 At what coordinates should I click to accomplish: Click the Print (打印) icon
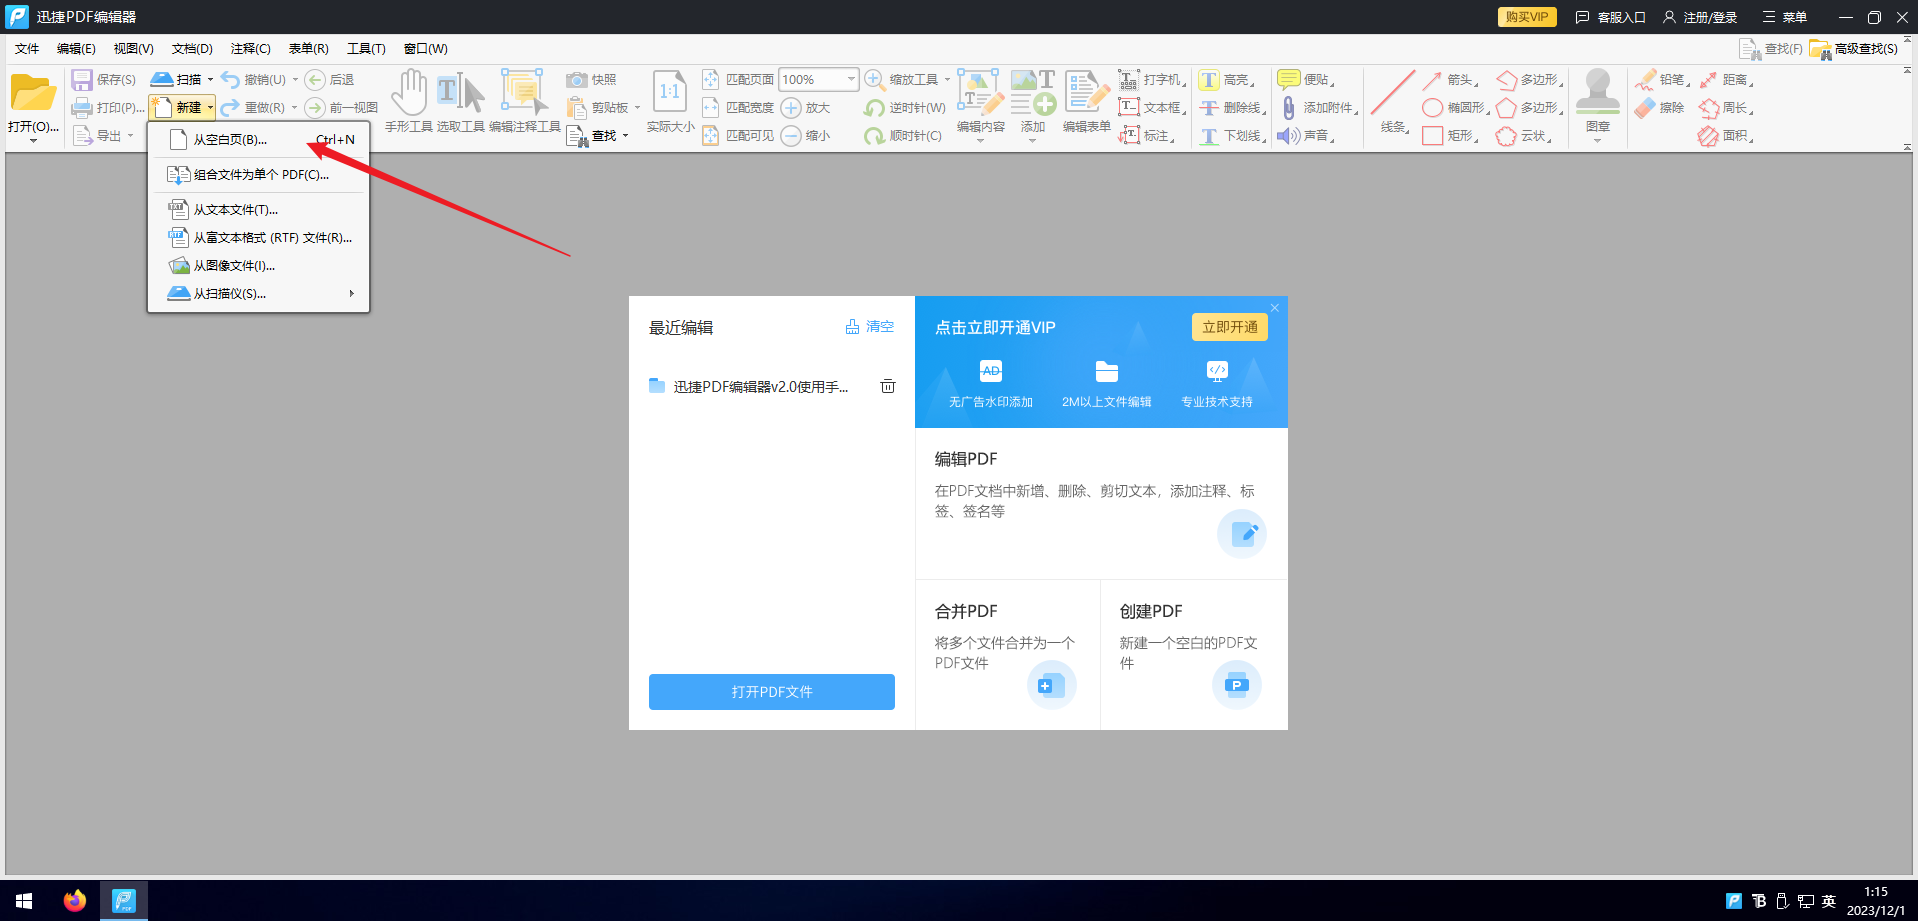tap(82, 108)
